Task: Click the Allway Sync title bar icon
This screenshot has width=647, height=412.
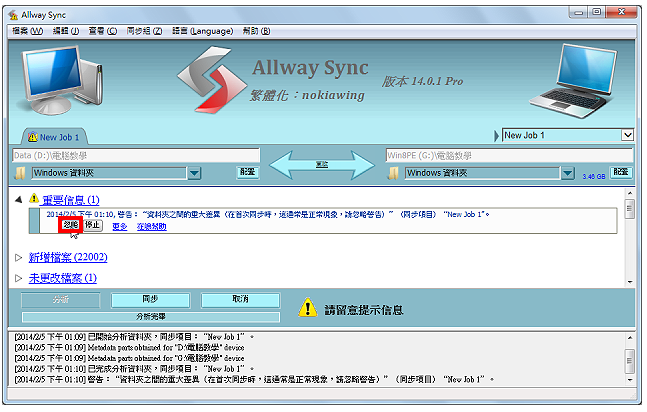Action: pyautogui.click(x=13, y=15)
